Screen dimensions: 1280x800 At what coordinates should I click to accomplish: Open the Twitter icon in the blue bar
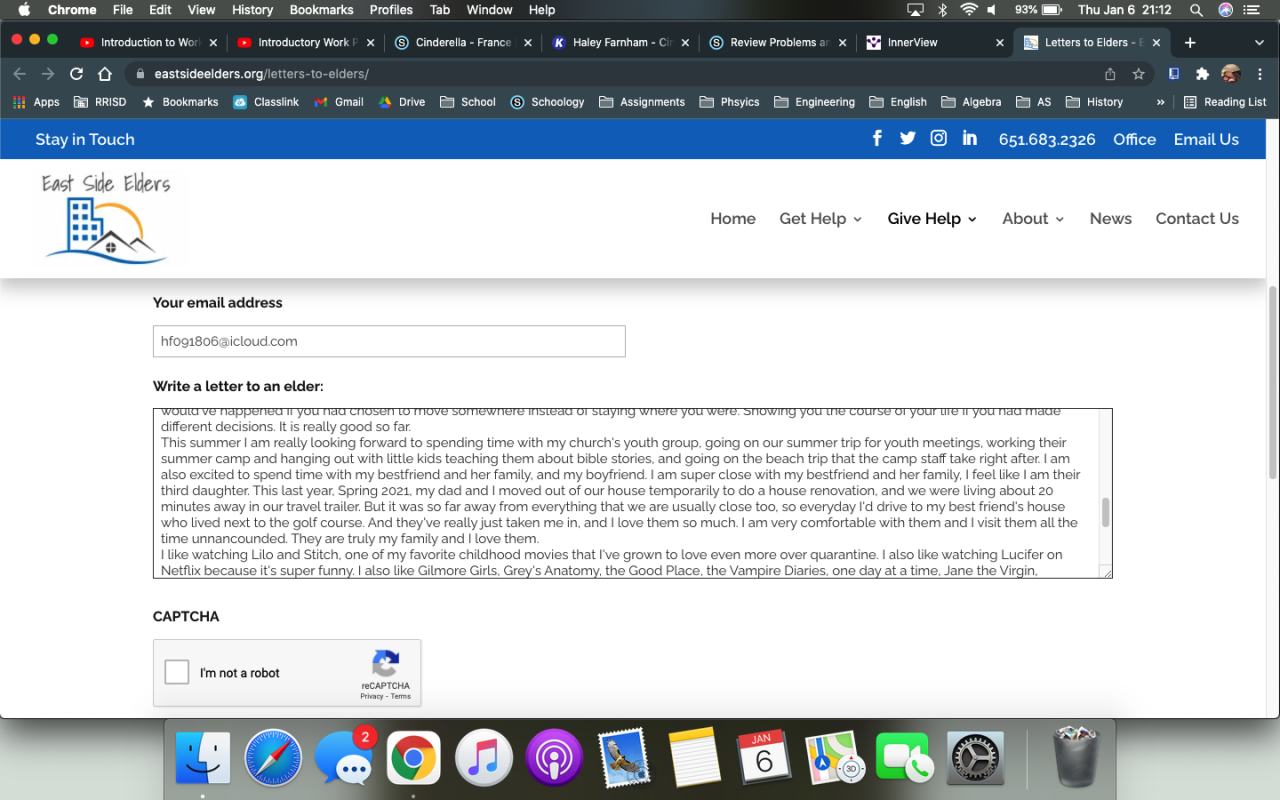pyautogui.click(x=908, y=139)
